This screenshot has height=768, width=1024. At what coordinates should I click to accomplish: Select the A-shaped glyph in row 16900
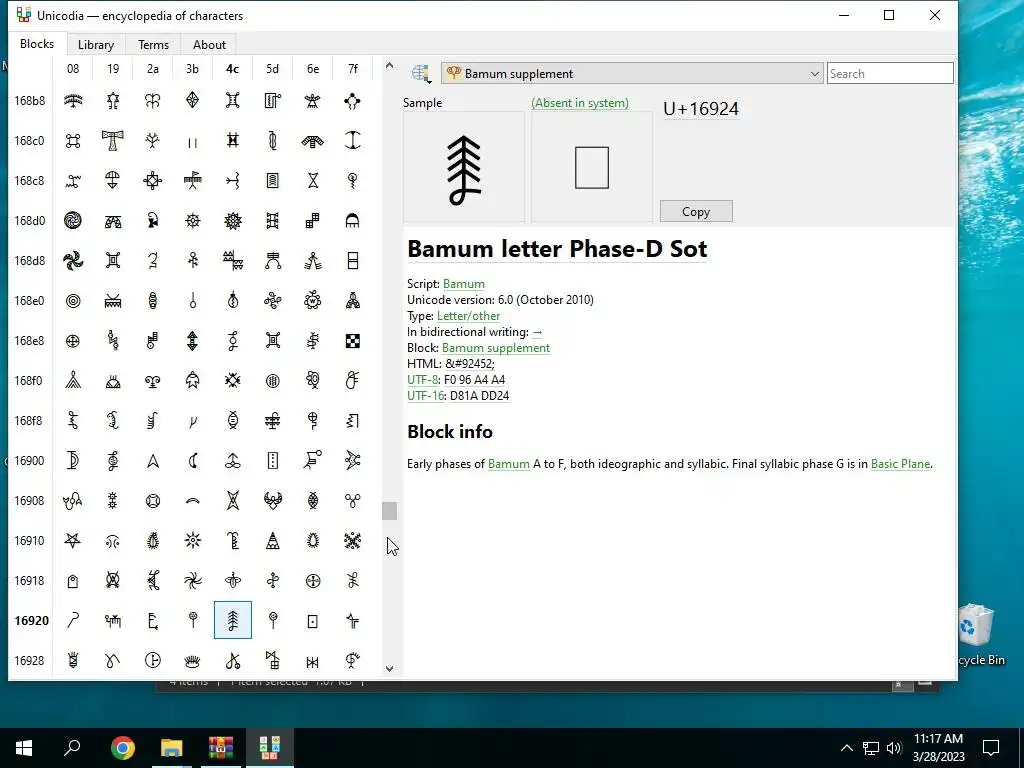pos(153,460)
